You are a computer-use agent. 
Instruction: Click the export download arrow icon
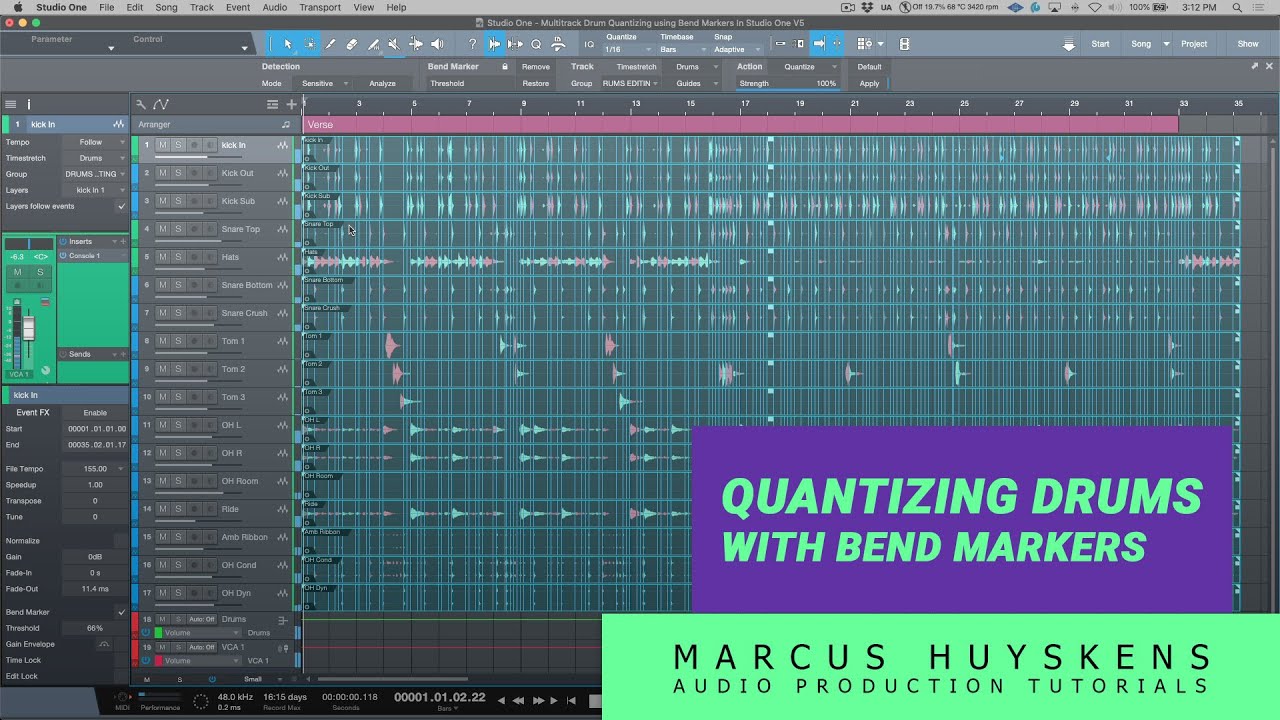tap(1069, 45)
